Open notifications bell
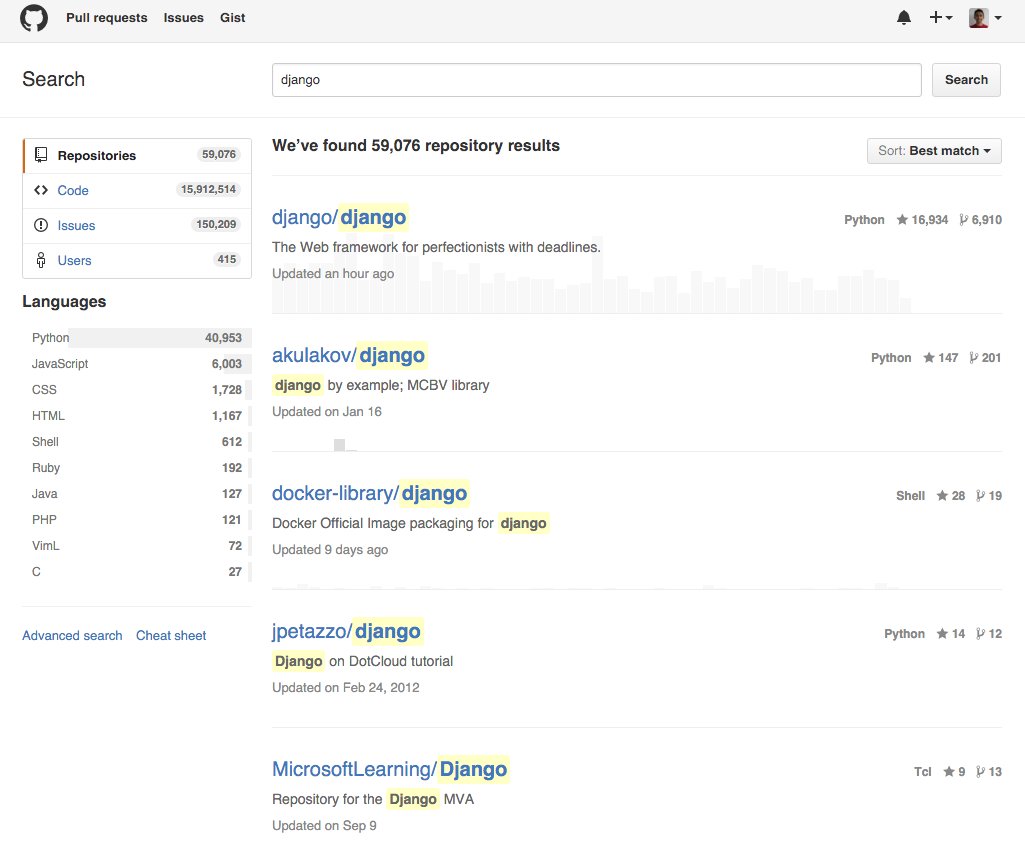 click(903, 18)
